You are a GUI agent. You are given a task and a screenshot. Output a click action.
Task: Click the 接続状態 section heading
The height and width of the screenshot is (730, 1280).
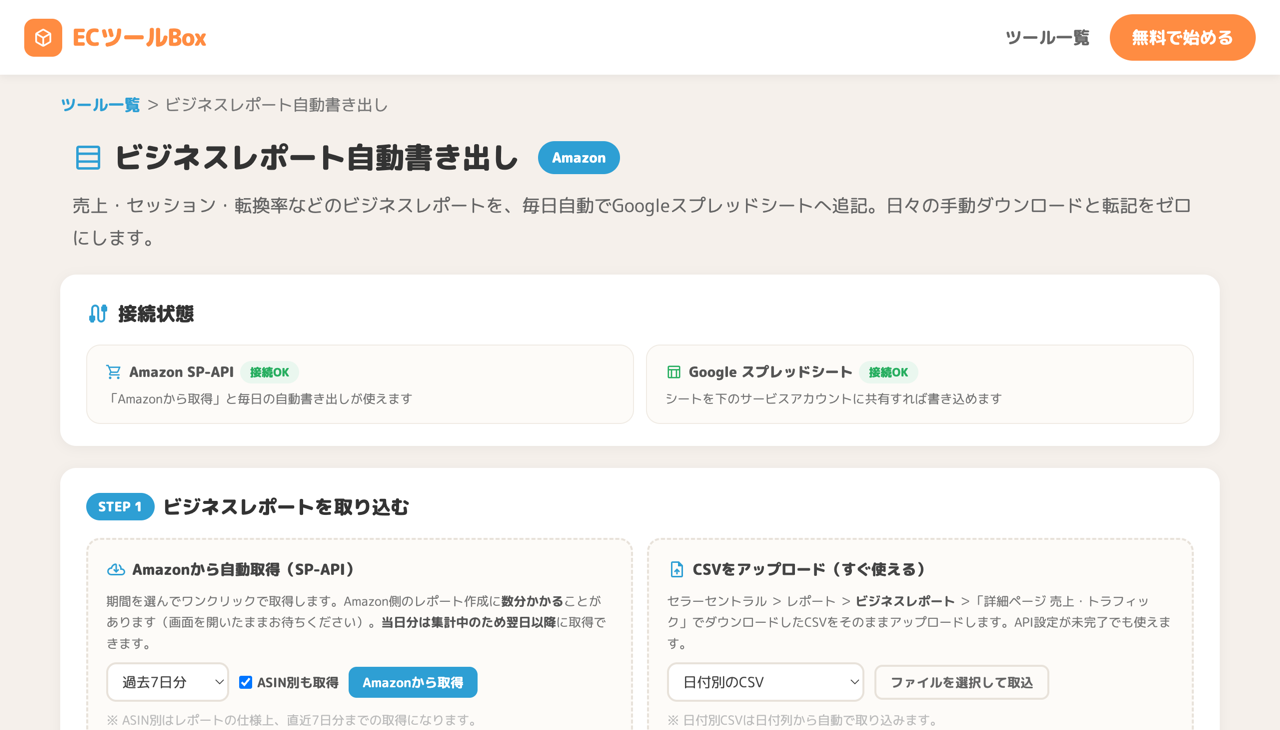pyautogui.click(x=156, y=314)
